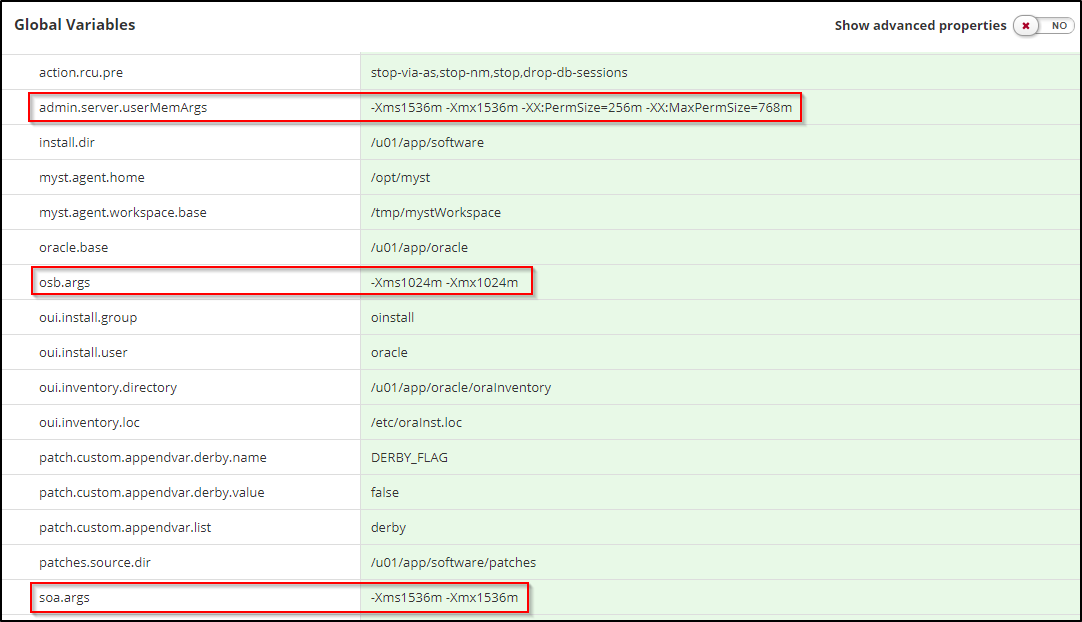
Task: Toggle the Show advanced properties switch
Action: click(x=1043, y=26)
